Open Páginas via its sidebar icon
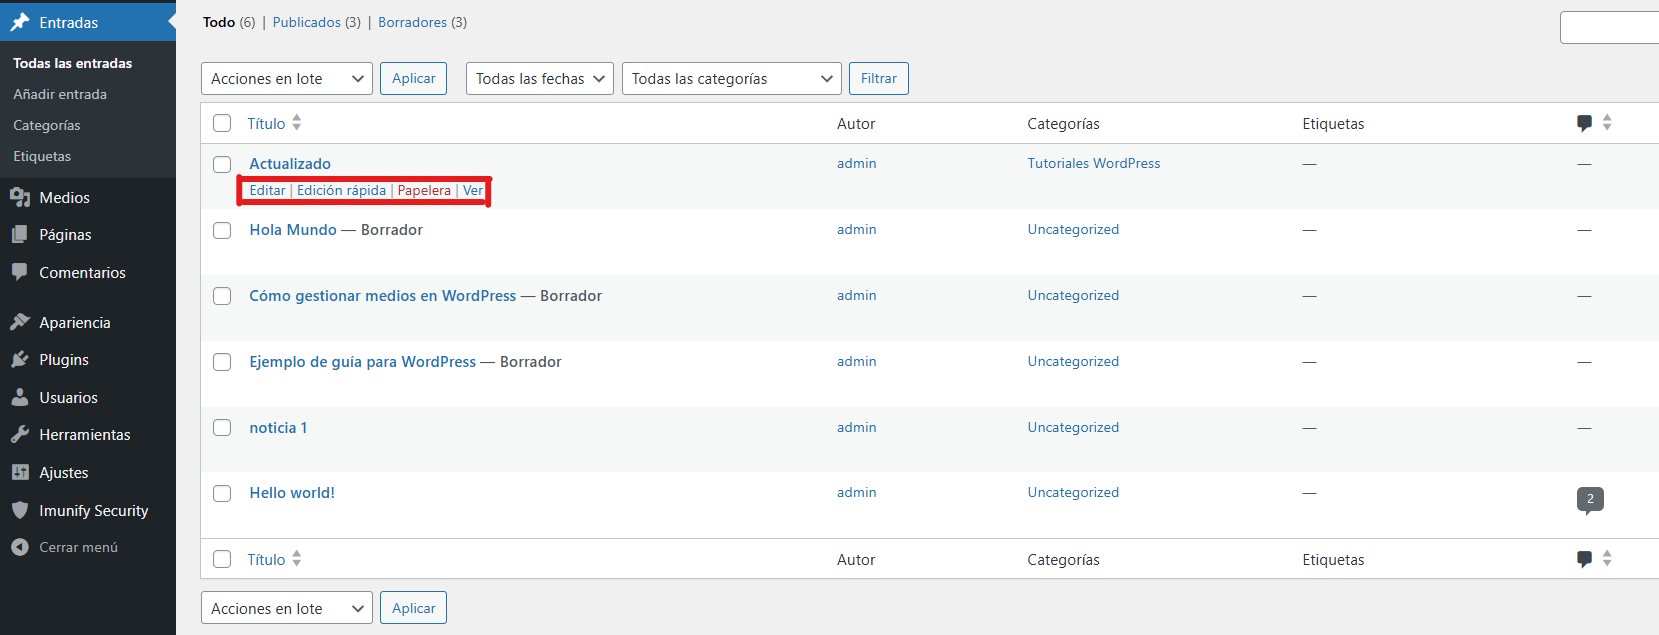 [20, 235]
